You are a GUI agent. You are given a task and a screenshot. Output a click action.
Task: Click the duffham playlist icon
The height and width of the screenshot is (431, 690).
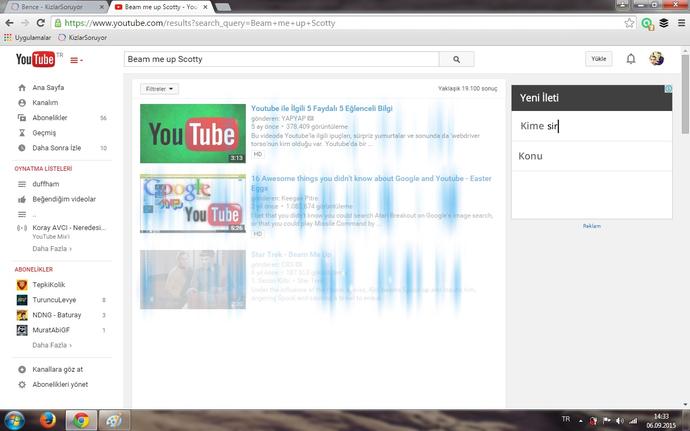22,184
